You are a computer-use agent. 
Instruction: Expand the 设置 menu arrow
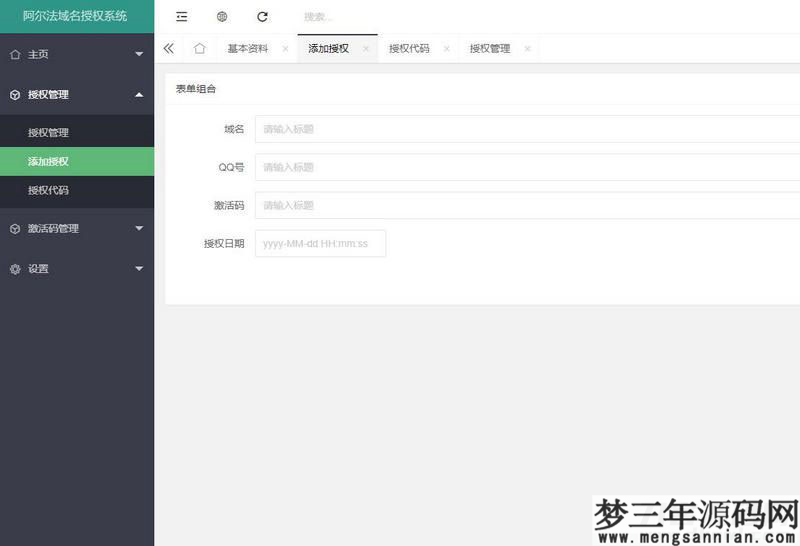pyautogui.click(x=139, y=269)
